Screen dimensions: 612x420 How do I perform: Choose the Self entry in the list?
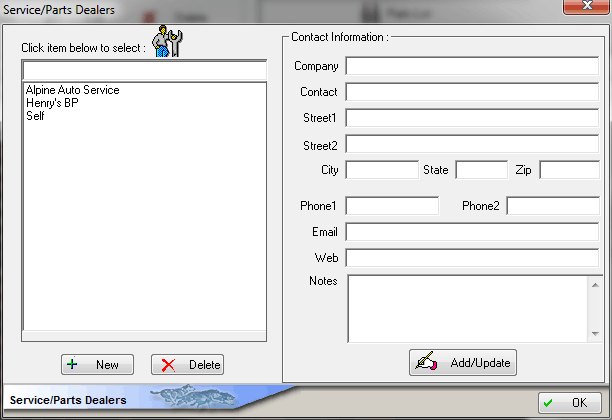(x=35, y=116)
